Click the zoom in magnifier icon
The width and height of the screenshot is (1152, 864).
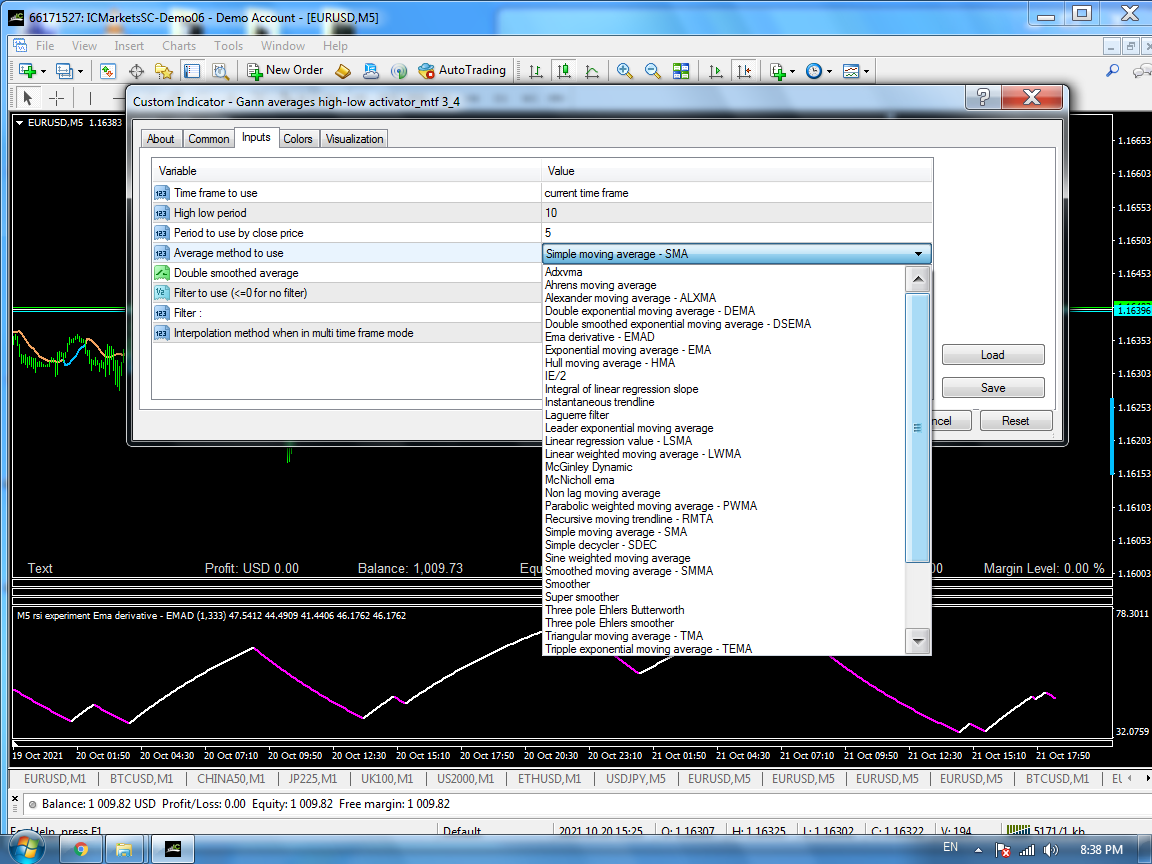625,71
